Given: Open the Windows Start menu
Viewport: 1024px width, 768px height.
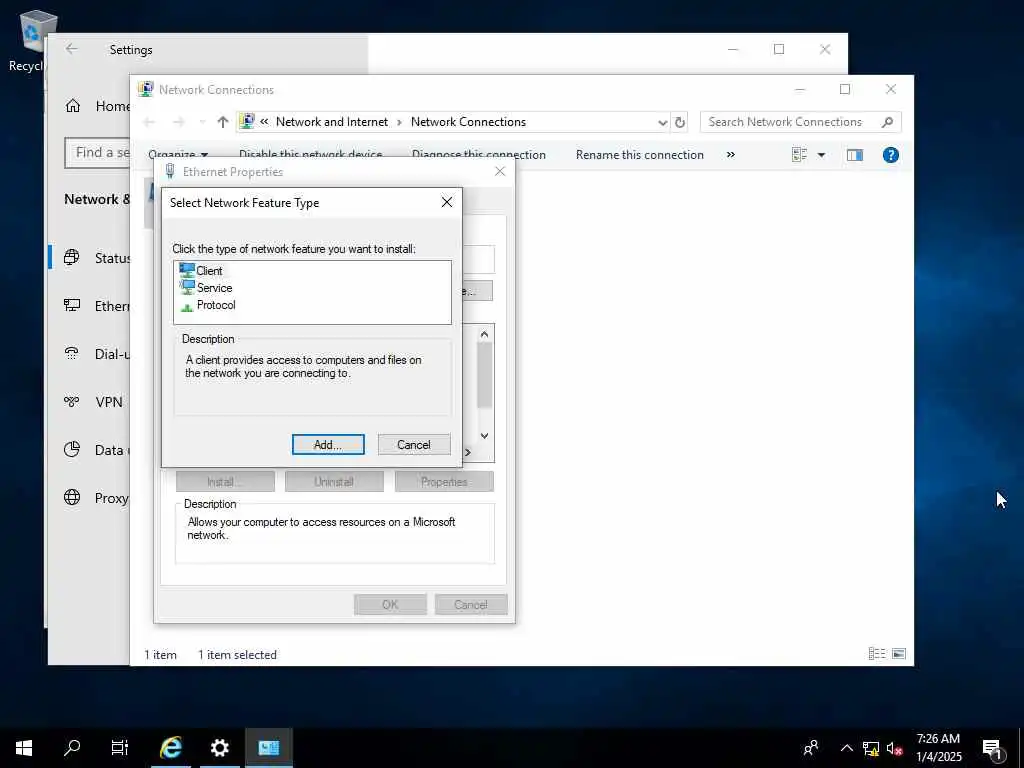Looking at the screenshot, I should pyautogui.click(x=24, y=748).
